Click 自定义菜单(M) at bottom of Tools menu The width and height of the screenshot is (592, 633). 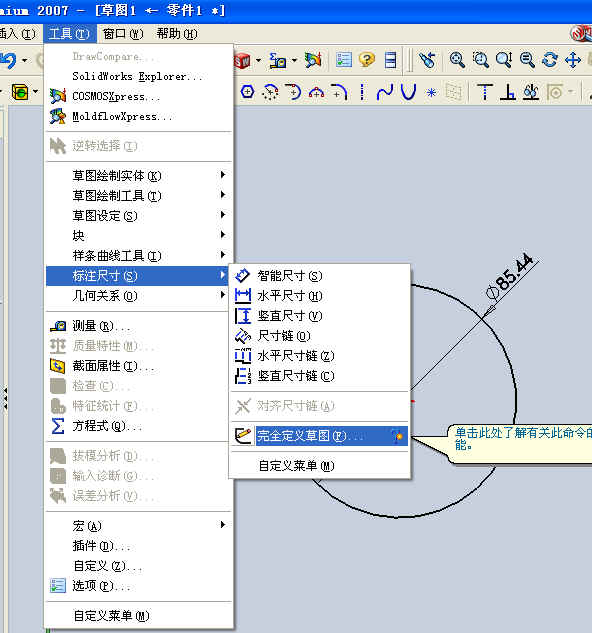139,616
